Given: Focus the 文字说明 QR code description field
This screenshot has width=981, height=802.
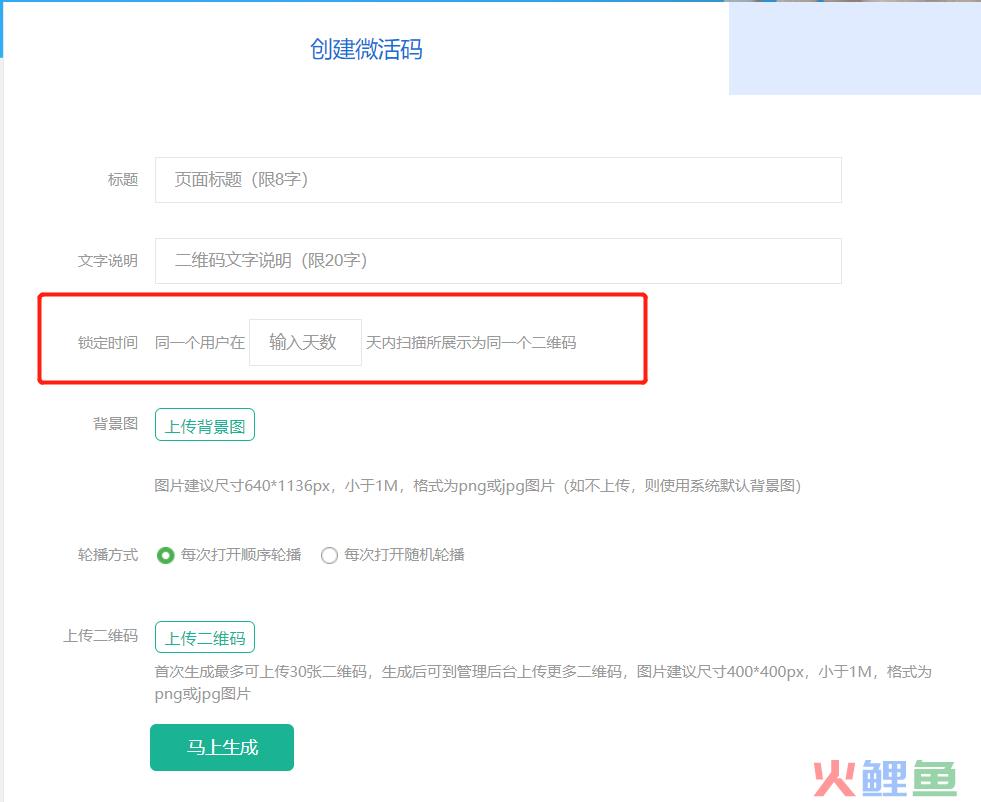Looking at the screenshot, I should [498, 261].
